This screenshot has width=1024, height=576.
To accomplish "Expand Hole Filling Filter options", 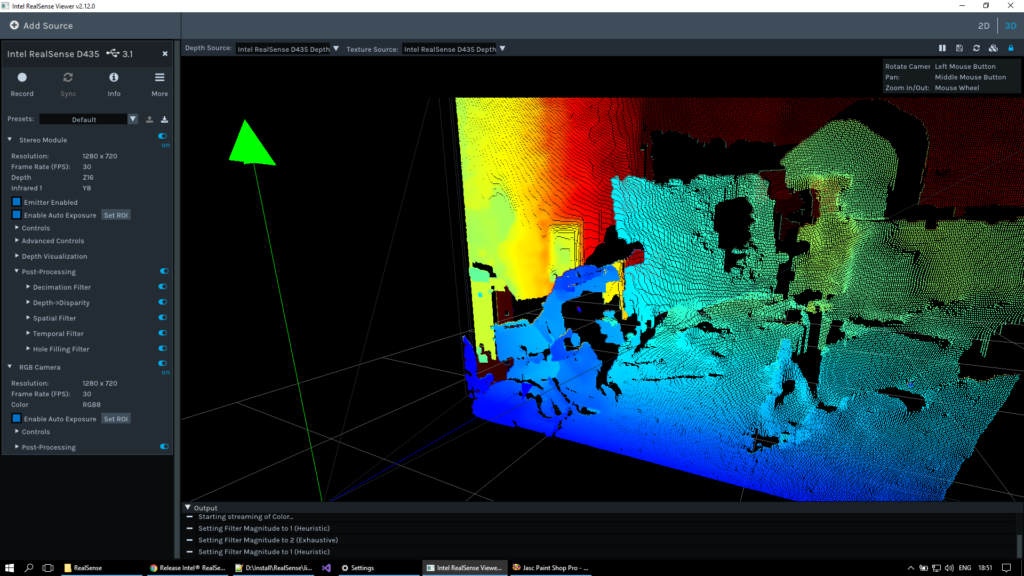I will 28,349.
